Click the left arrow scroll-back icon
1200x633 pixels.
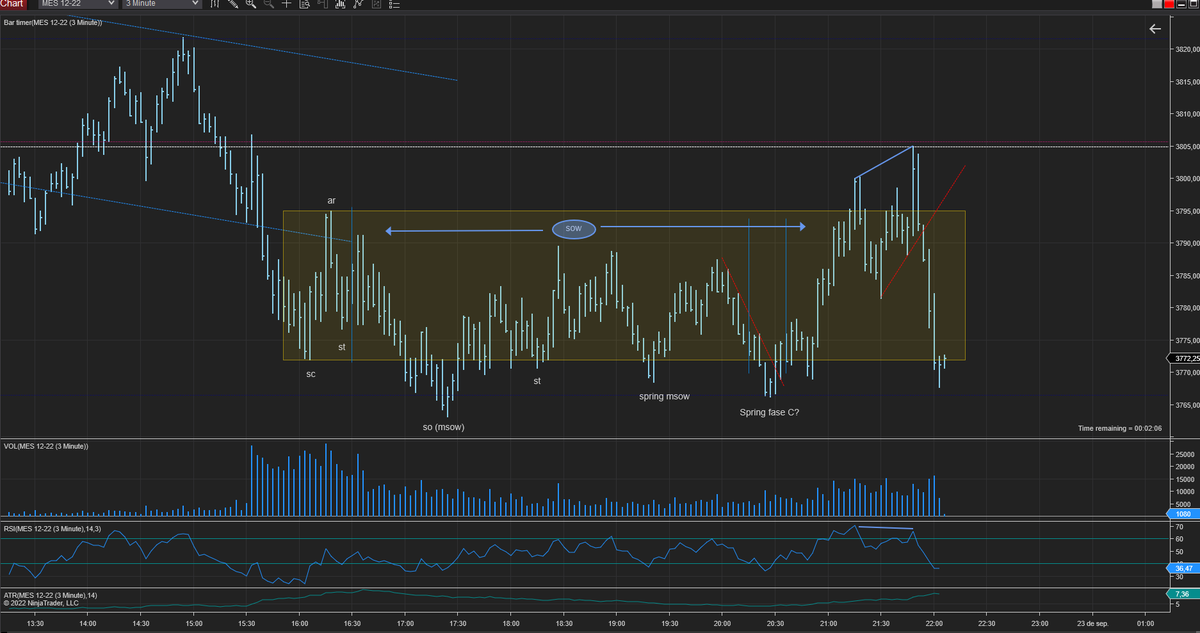coord(1155,29)
